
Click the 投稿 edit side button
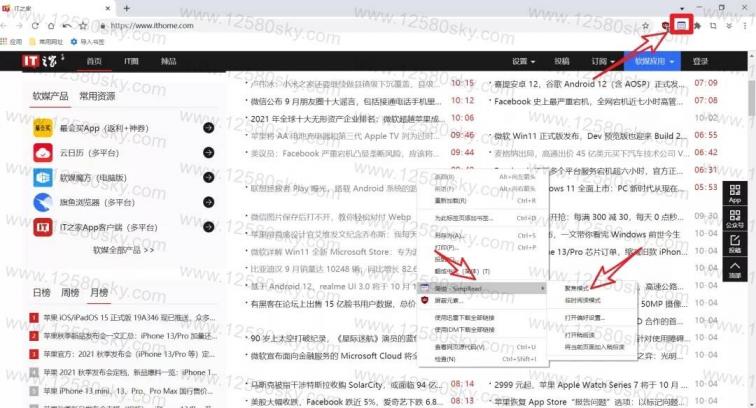click(x=735, y=244)
